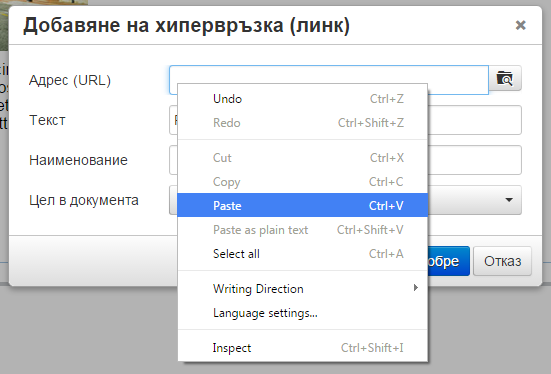Click Paste as plain text entry

click(303, 230)
